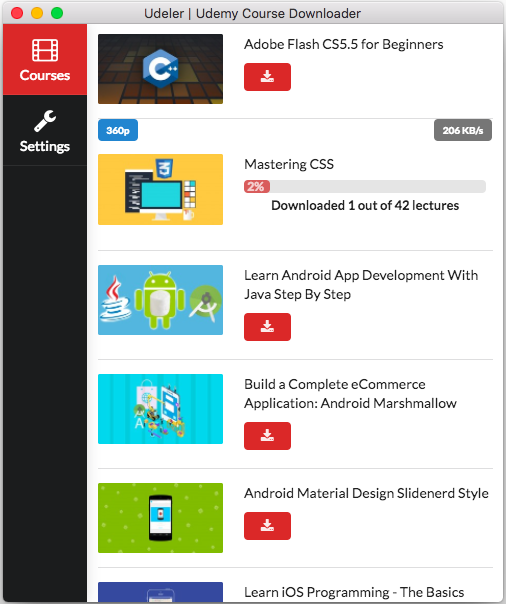Click 'Build a Complete eCommerce Application' title

pyautogui.click(x=350, y=394)
